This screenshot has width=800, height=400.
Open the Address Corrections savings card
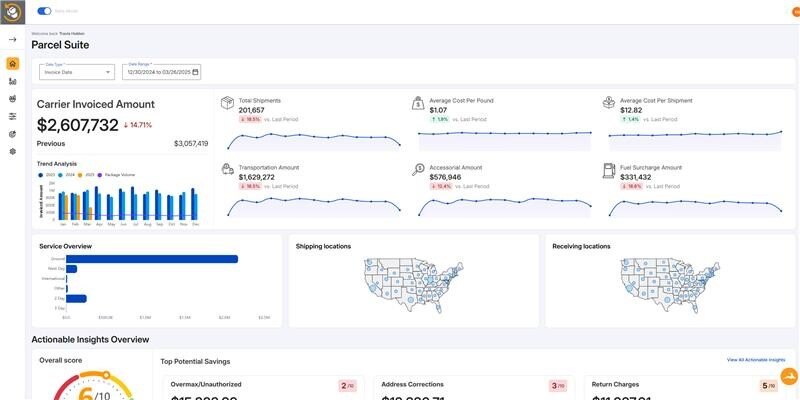click(x=471, y=387)
